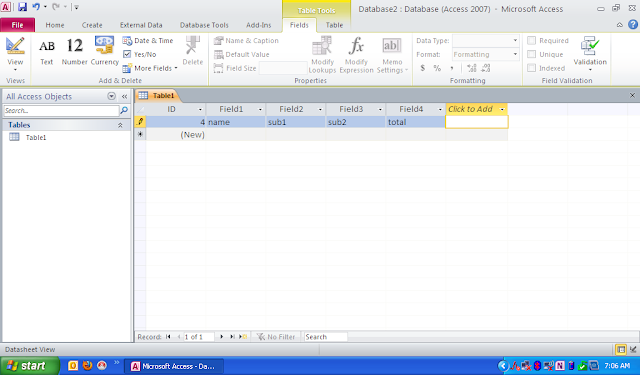Click the Undo arrow in title bar
Screen dimensions: 640x375
coord(36,7)
